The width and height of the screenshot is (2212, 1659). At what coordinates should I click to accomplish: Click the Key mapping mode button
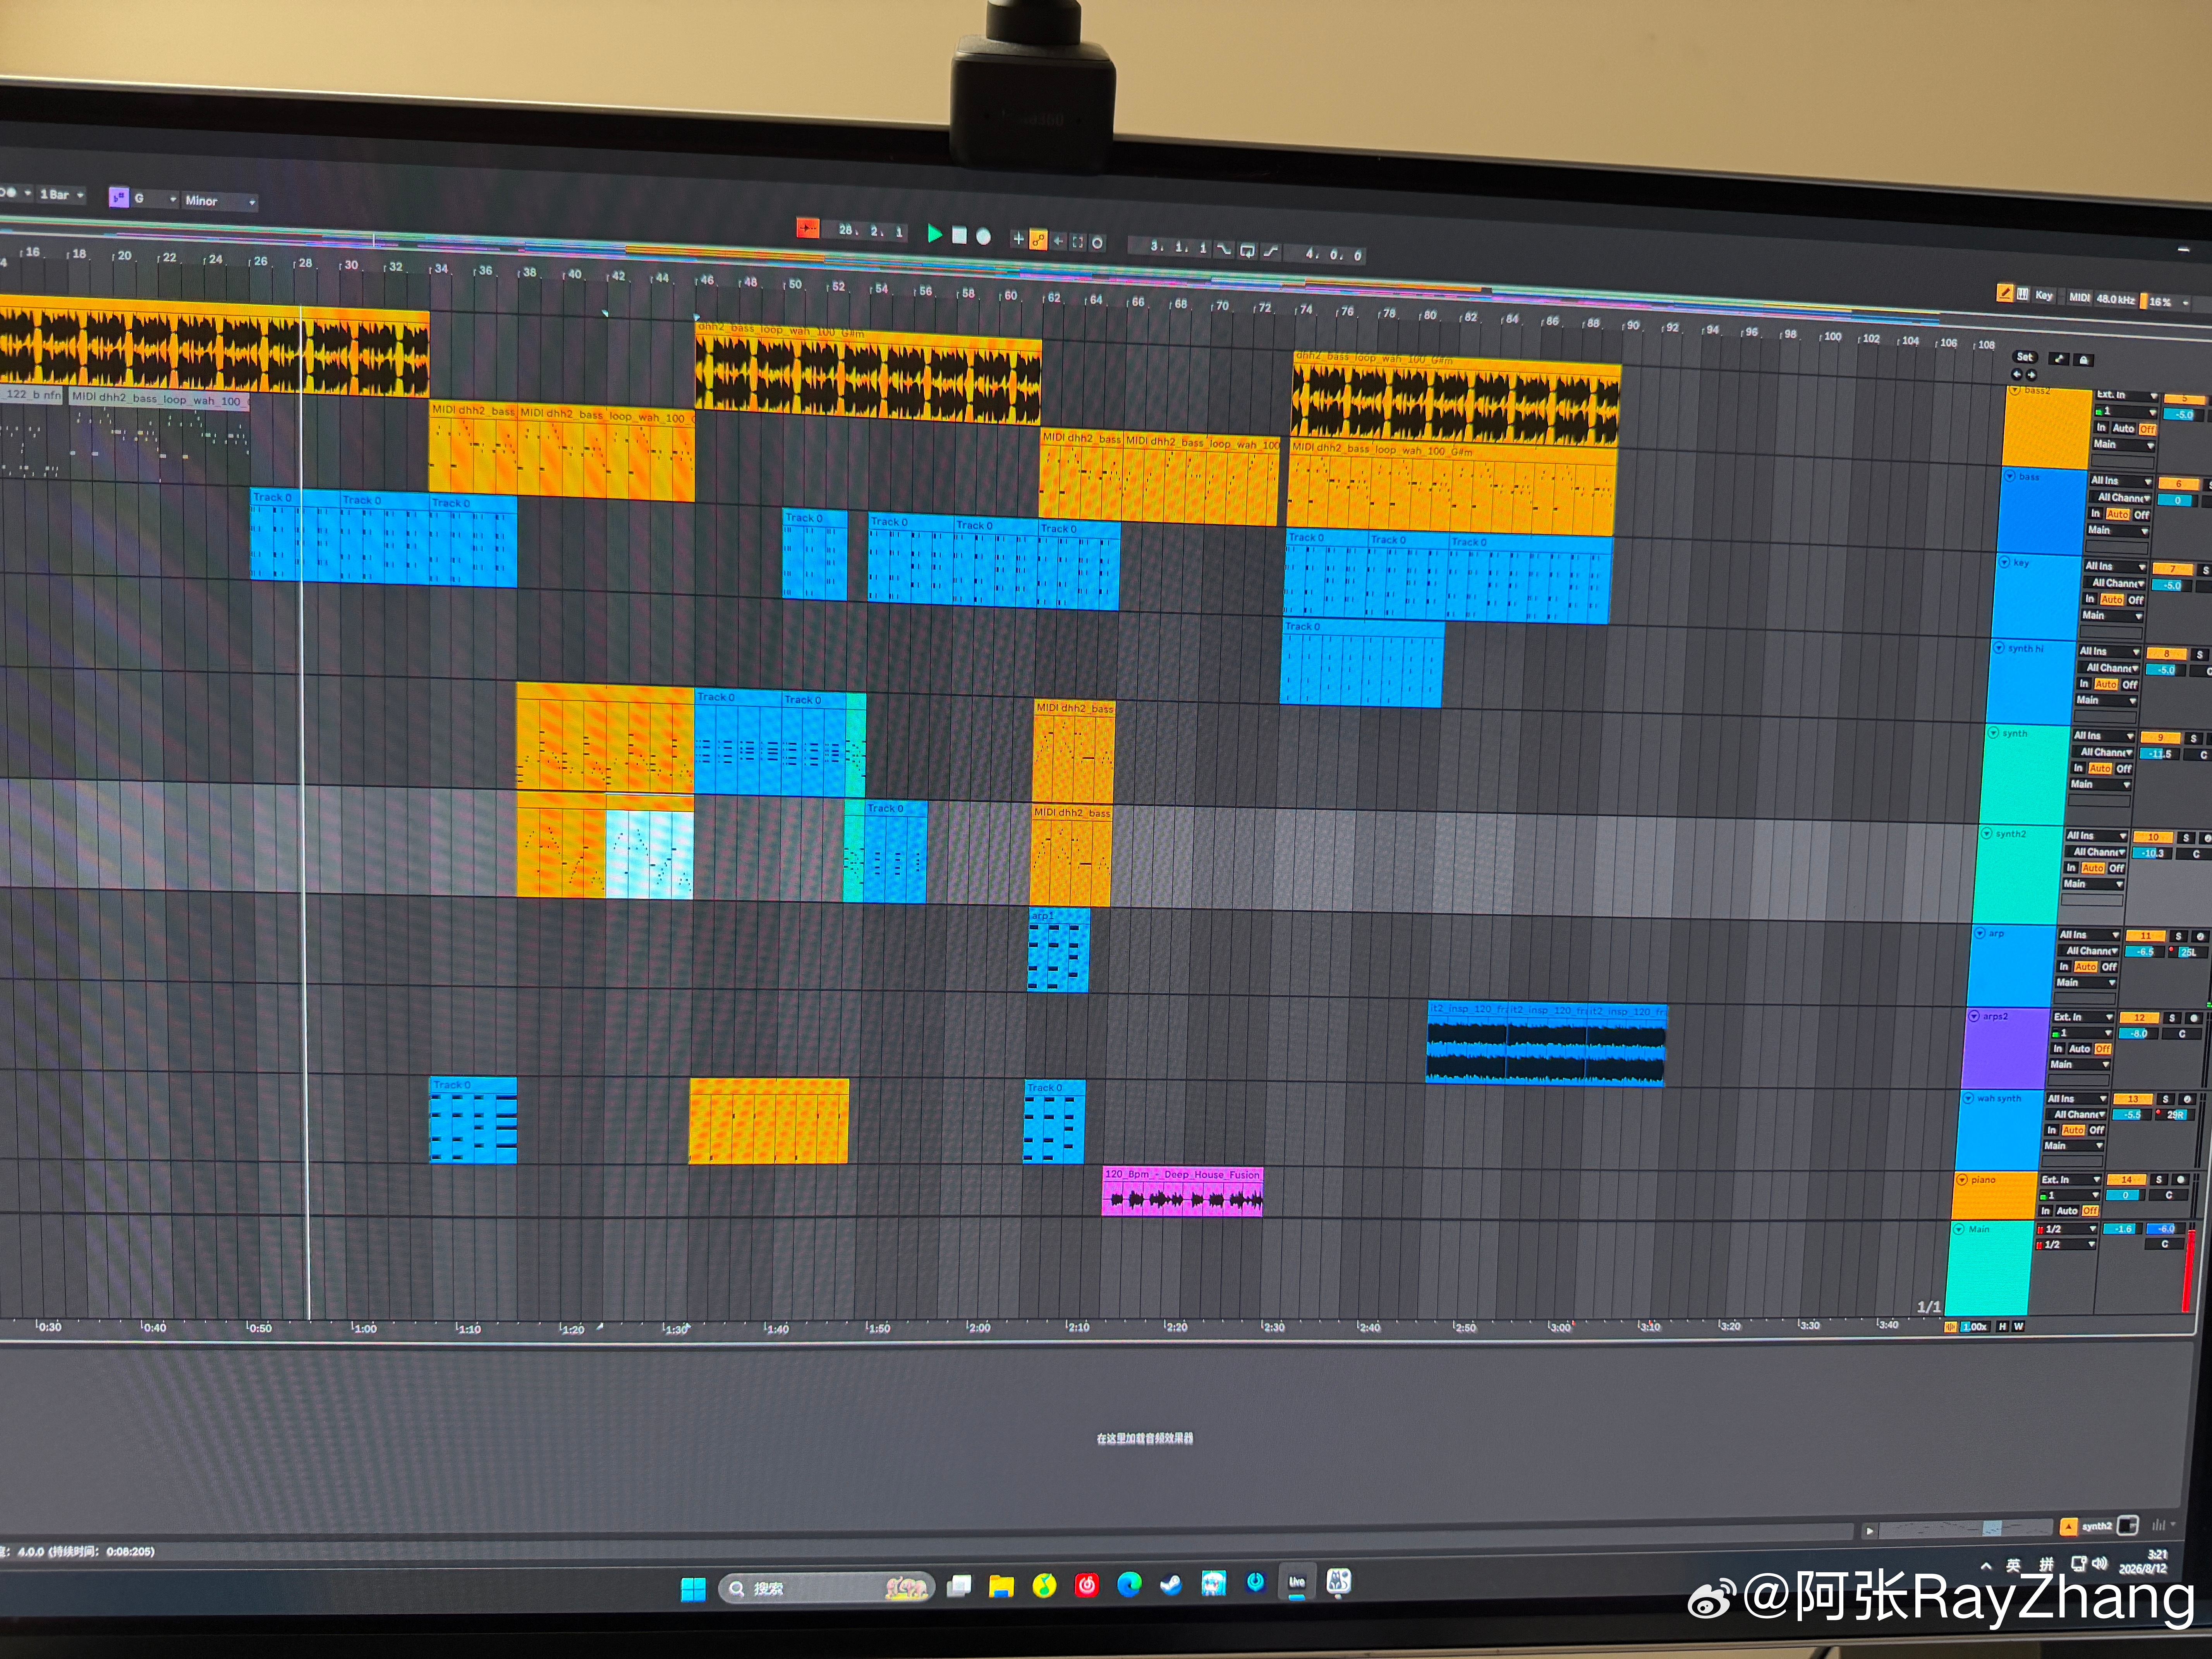pos(2044,295)
